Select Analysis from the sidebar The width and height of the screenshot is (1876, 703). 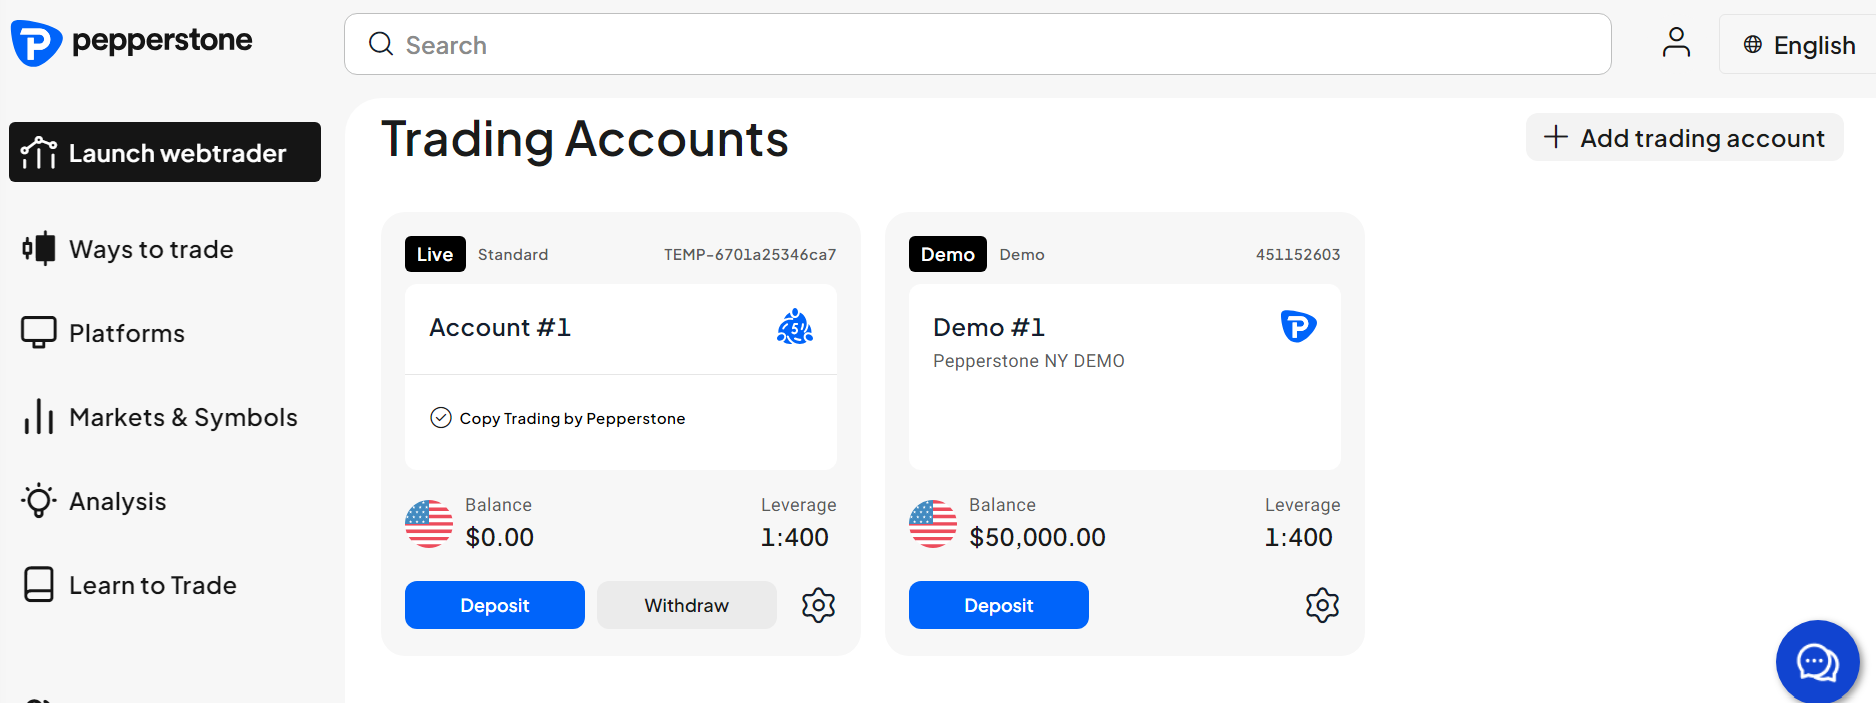[x=117, y=501]
